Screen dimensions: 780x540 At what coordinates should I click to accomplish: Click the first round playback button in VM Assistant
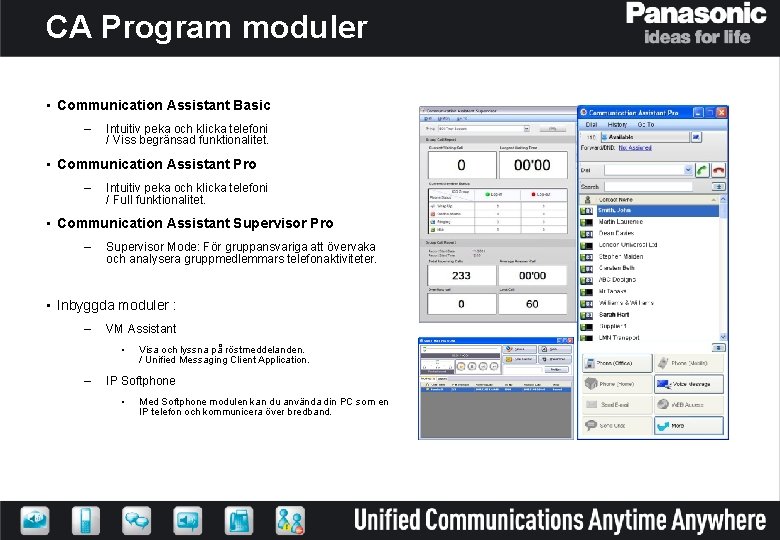(x=461, y=366)
